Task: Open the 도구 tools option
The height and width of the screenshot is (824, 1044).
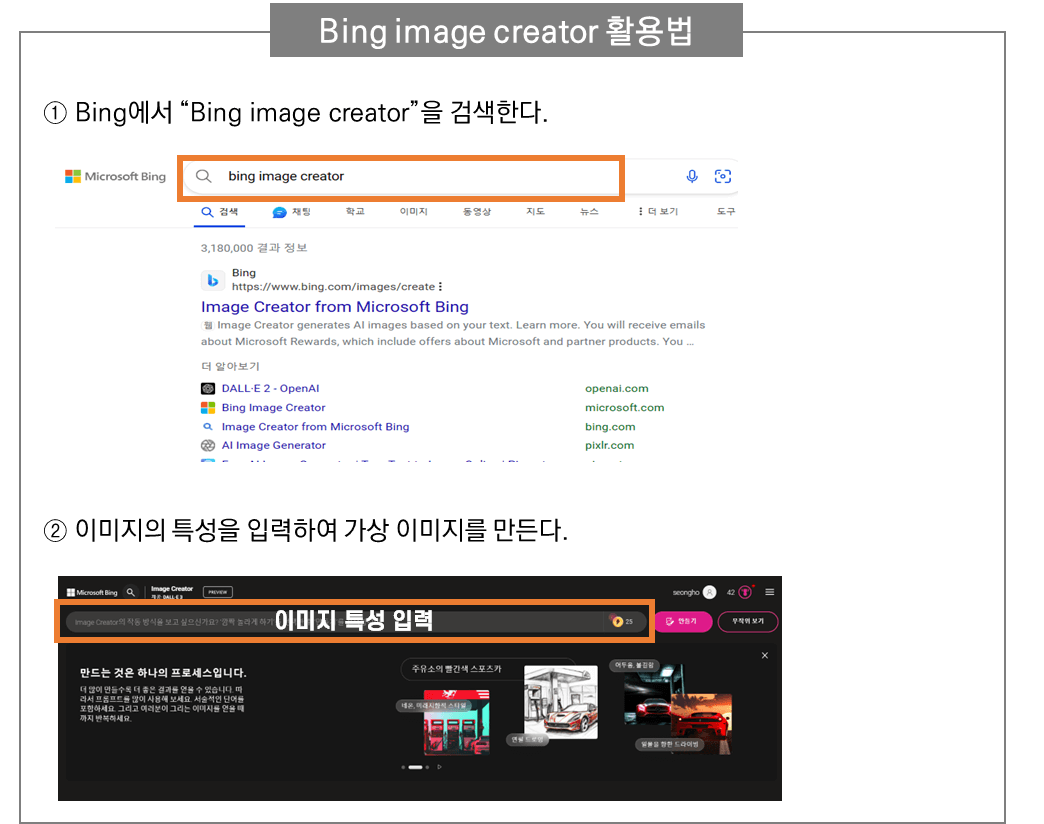Action: tap(726, 211)
